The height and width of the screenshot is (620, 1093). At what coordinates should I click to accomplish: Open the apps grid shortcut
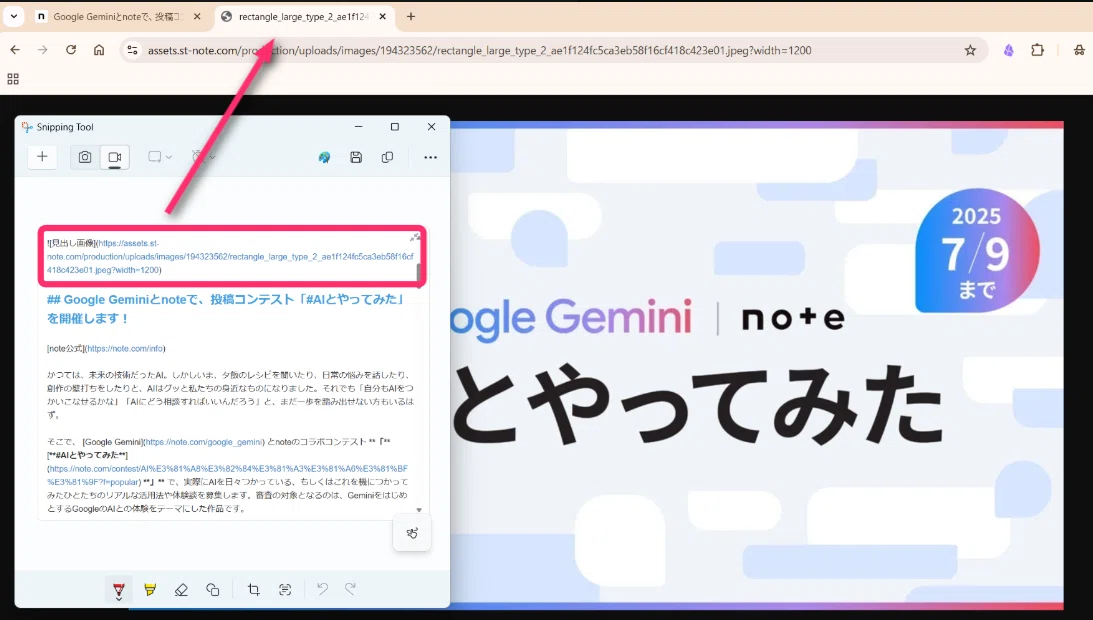click(13, 79)
